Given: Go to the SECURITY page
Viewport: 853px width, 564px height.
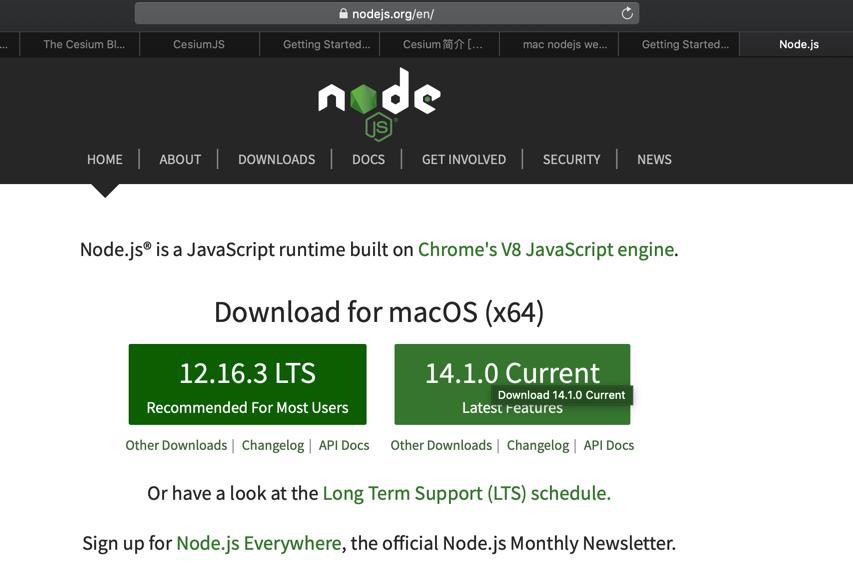Looking at the screenshot, I should (571, 159).
